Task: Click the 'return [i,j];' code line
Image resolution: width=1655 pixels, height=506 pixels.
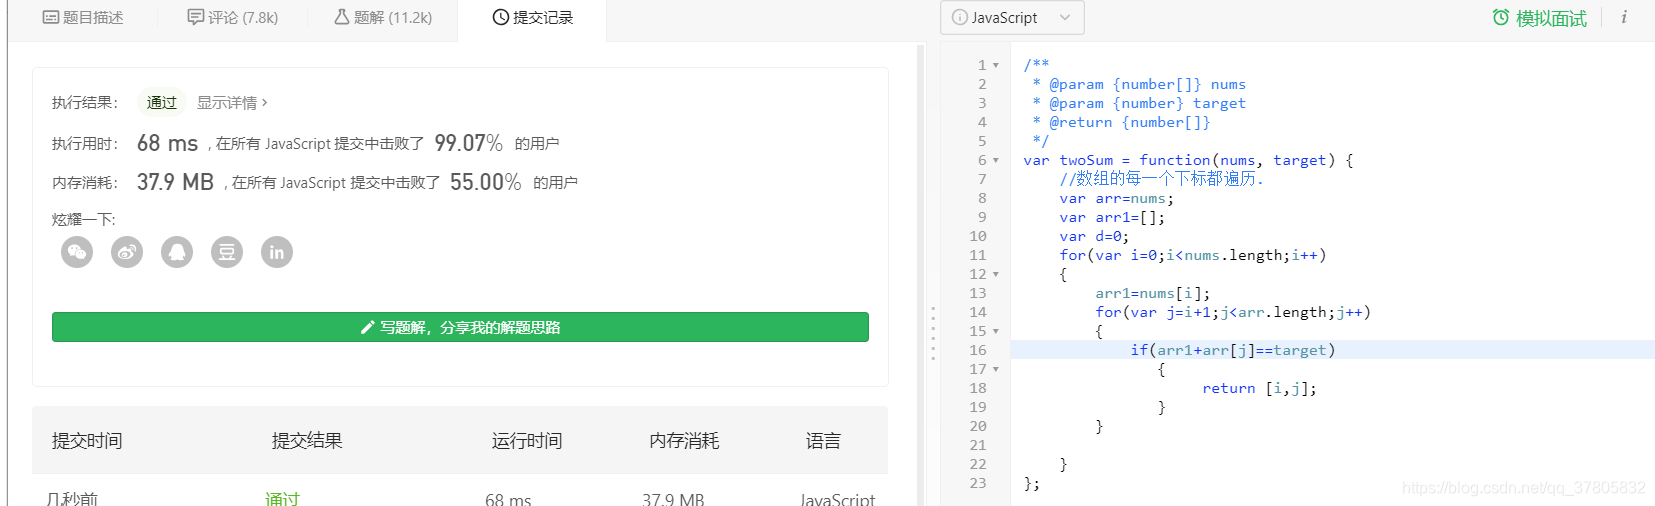Action: tap(1259, 388)
